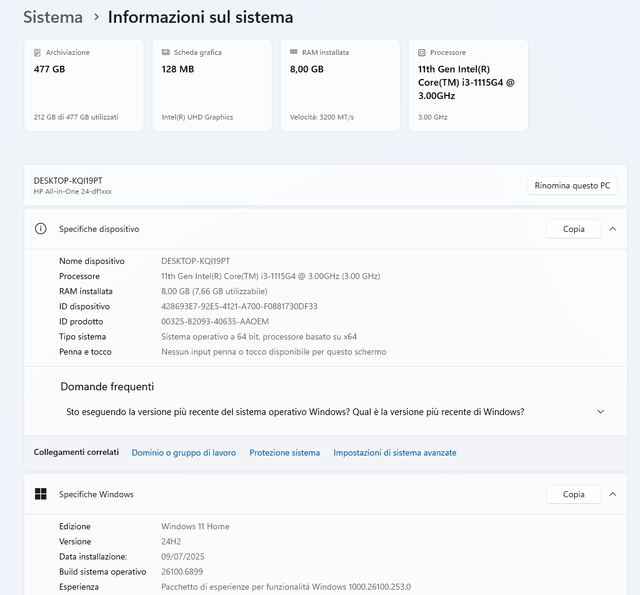This screenshot has height=595, width=640.
Task: Click the Windows logo beside Specifiche Windows
Action: (41, 494)
